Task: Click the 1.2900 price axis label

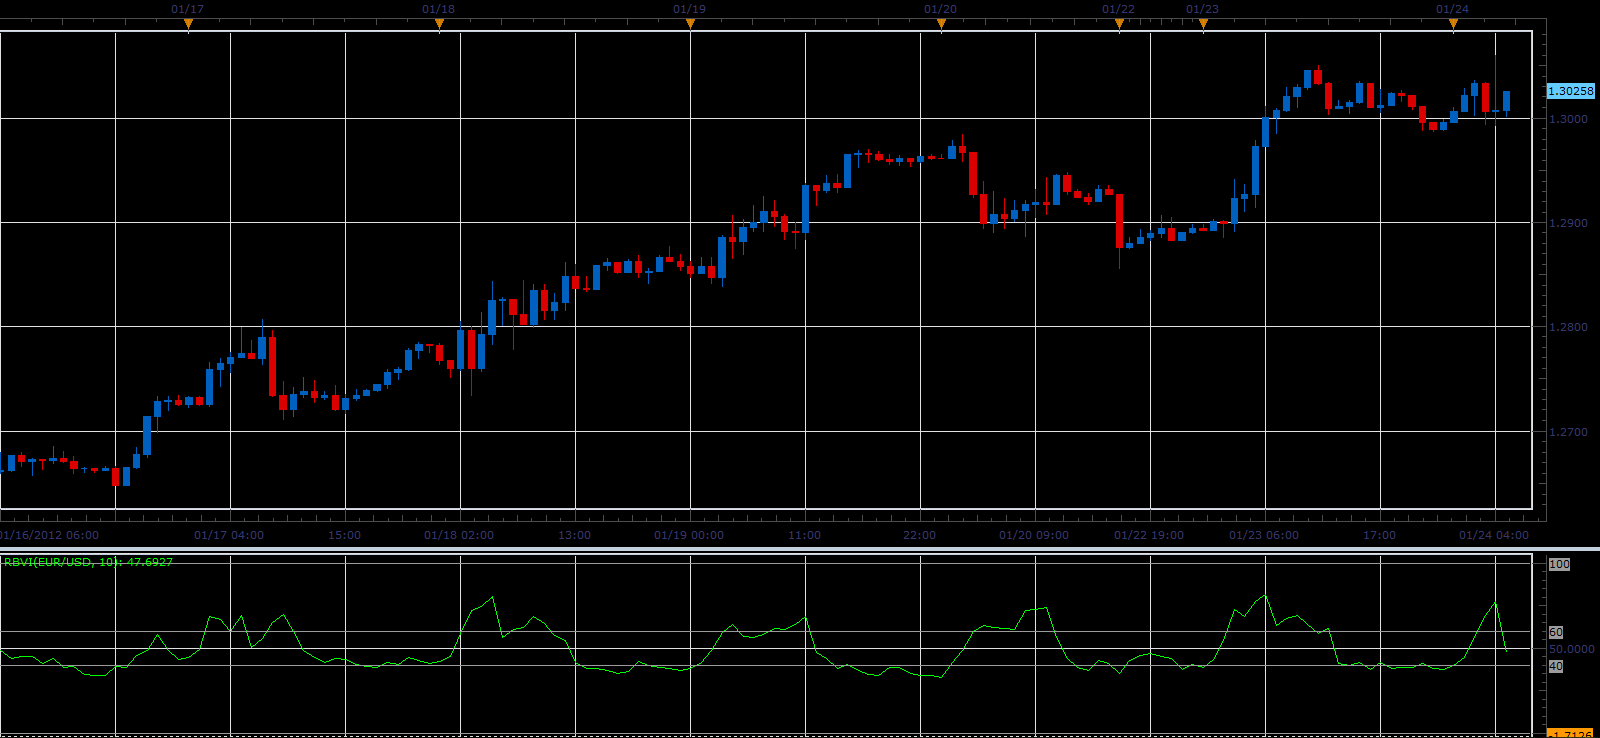Action: click(x=1568, y=223)
